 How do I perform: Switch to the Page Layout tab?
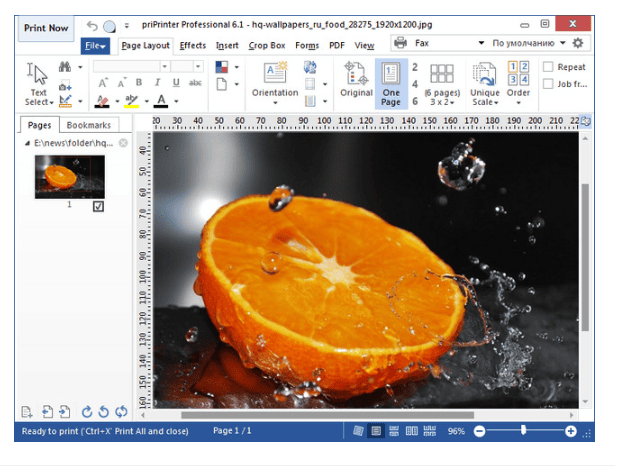coord(145,46)
